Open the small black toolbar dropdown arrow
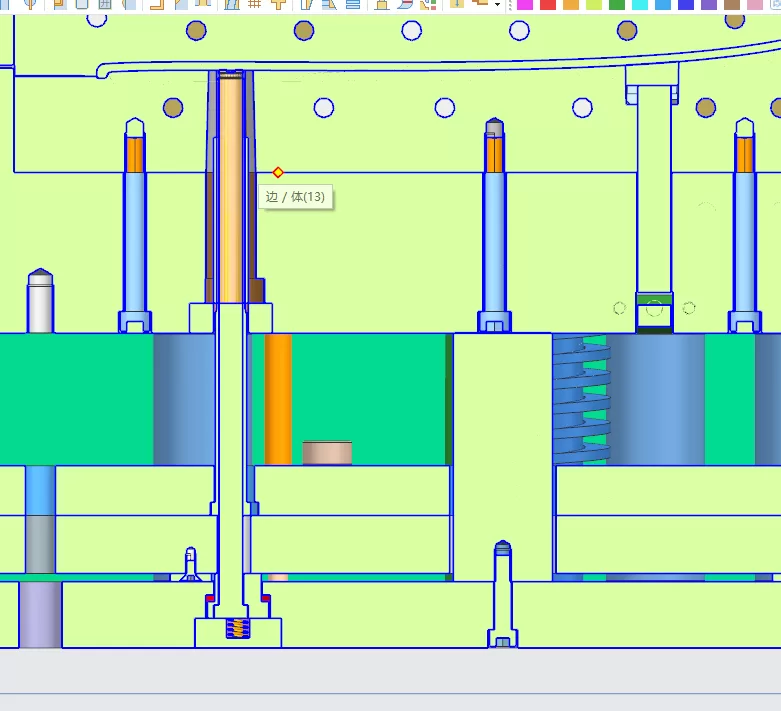This screenshot has height=711, width=781. point(497,4)
